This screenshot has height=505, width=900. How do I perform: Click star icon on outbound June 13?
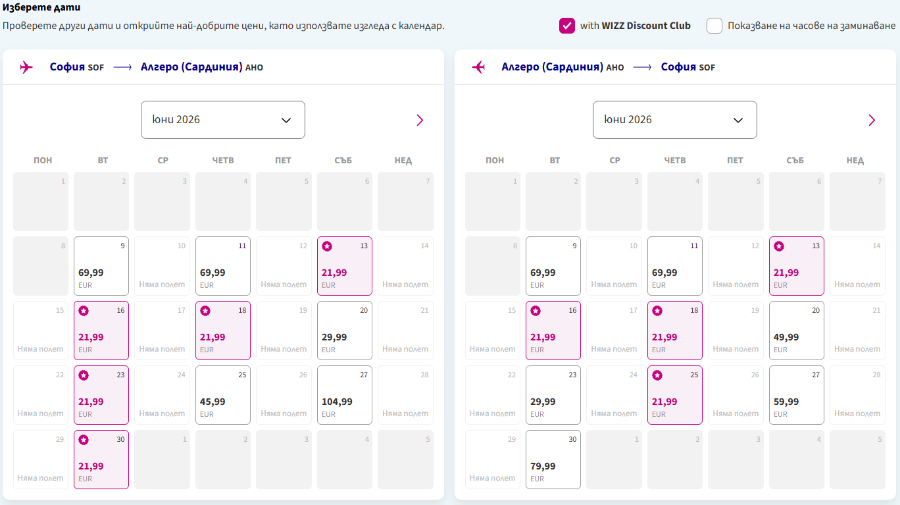click(327, 246)
